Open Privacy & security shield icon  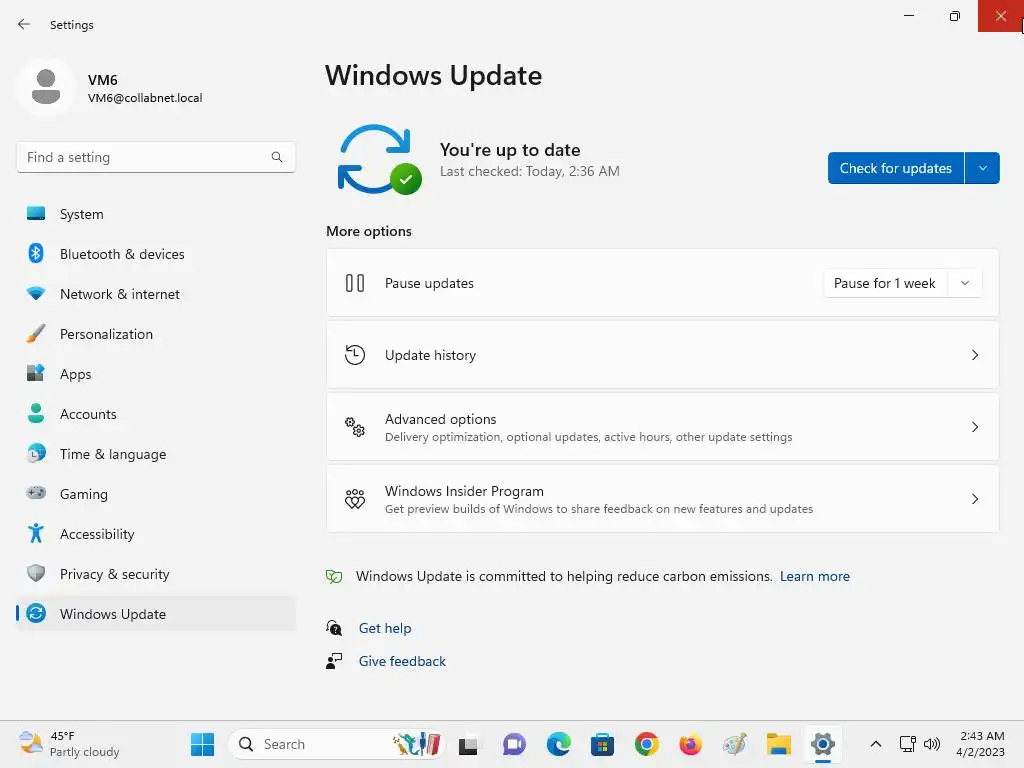36,573
